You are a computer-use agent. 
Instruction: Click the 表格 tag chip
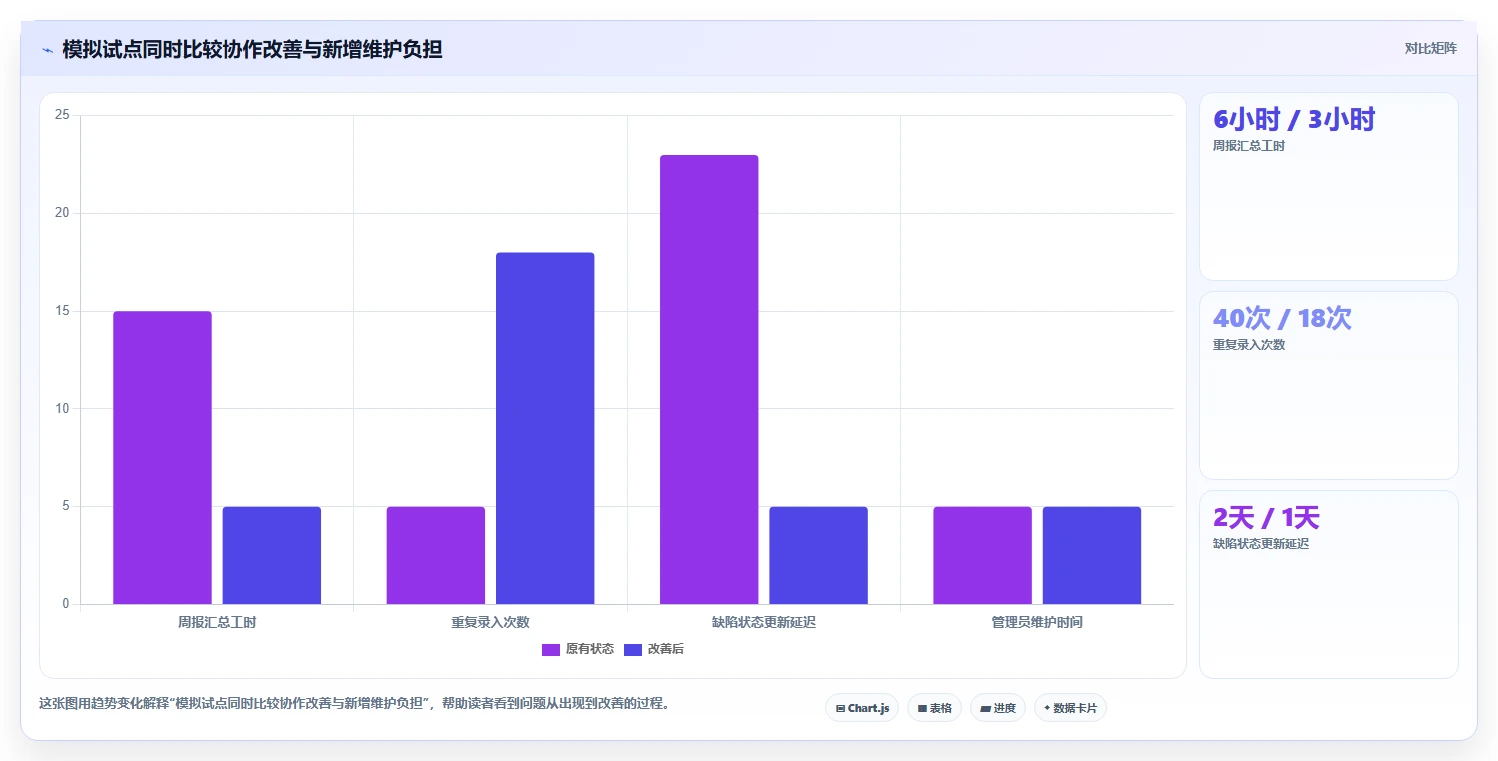(934, 708)
